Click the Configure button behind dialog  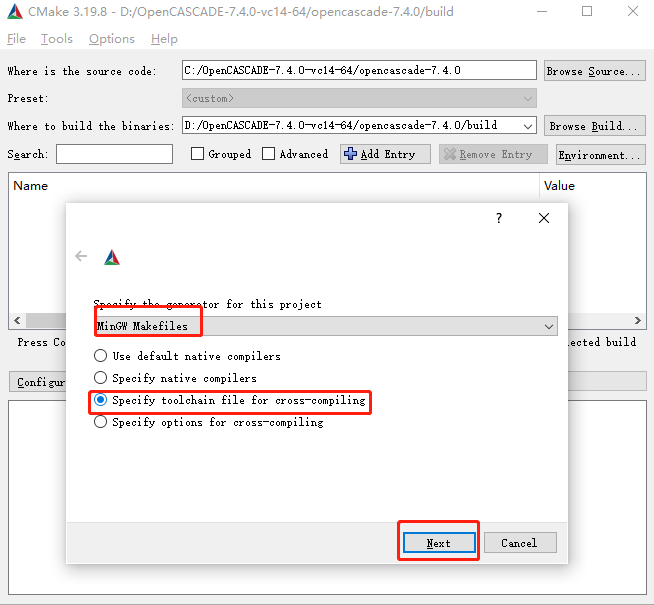tap(38, 382)
